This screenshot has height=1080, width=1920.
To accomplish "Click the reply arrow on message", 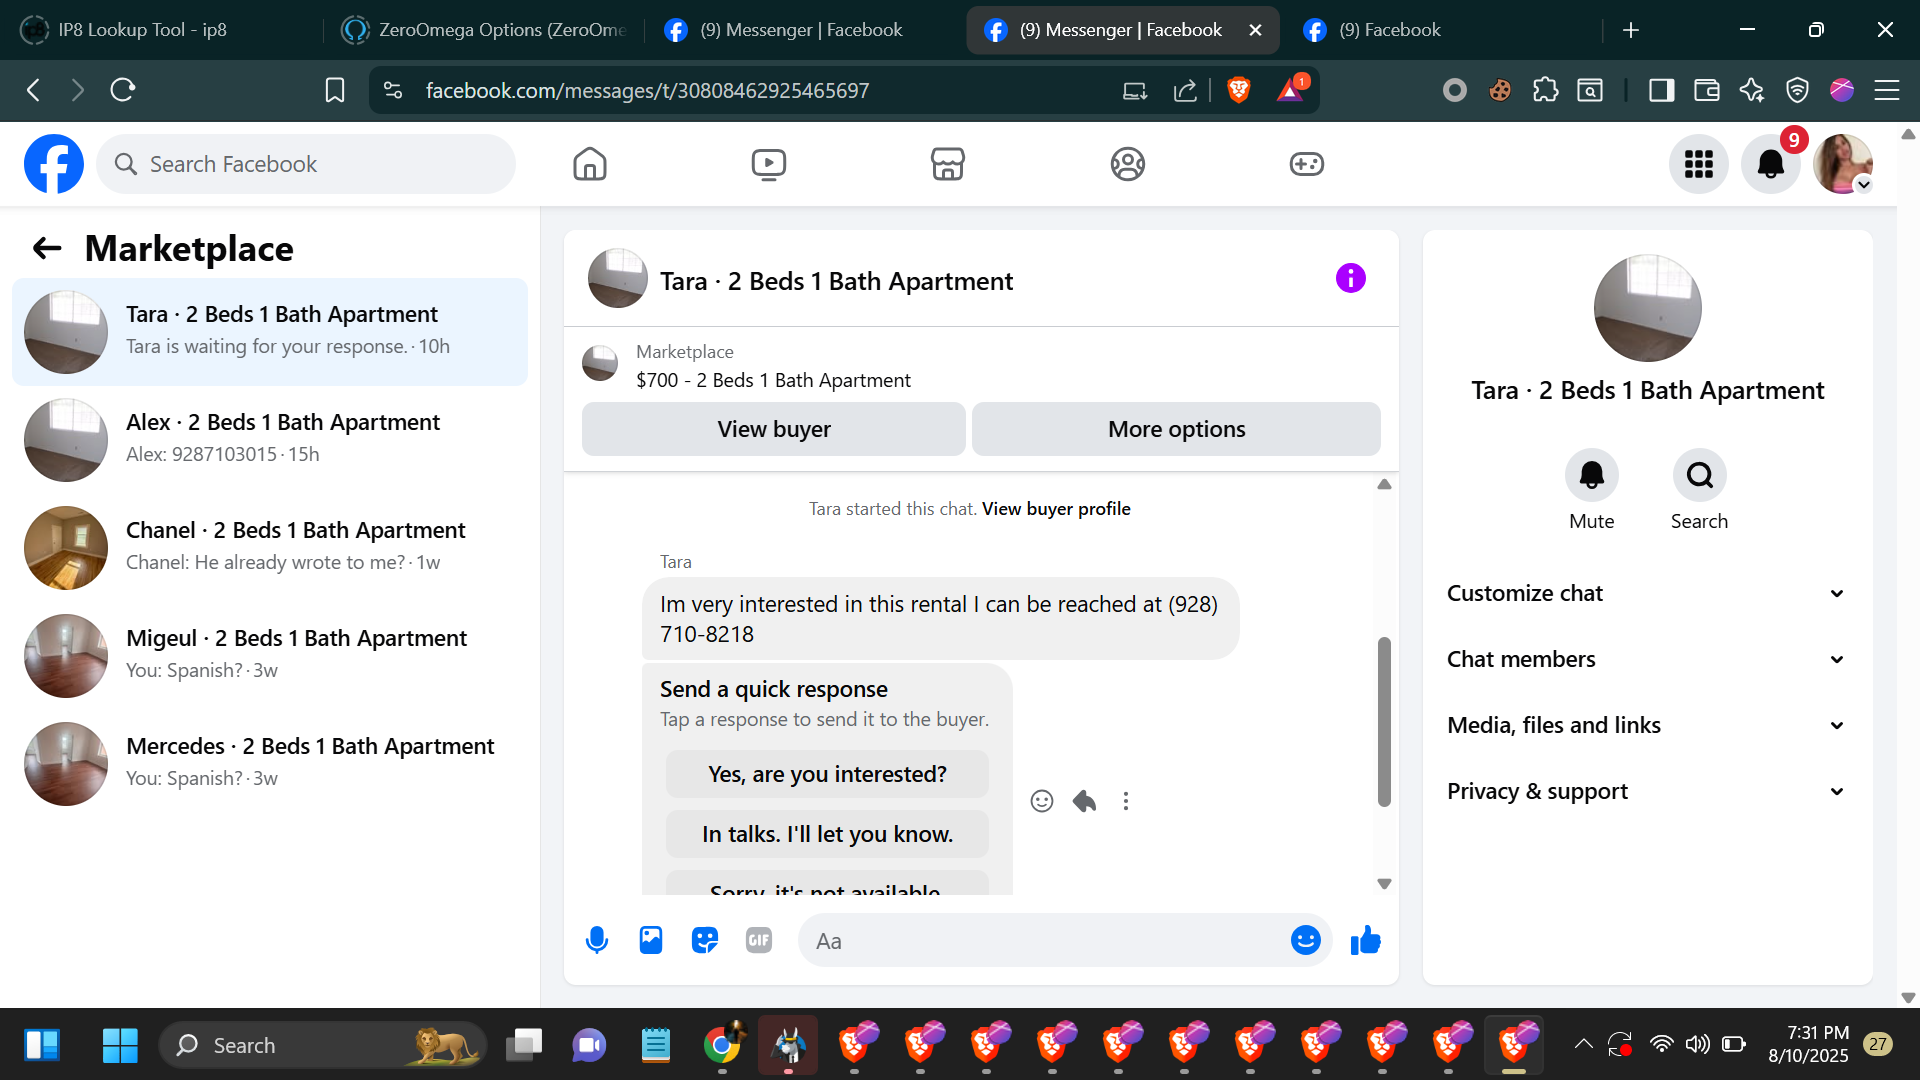I will (x=1084, y=801).
